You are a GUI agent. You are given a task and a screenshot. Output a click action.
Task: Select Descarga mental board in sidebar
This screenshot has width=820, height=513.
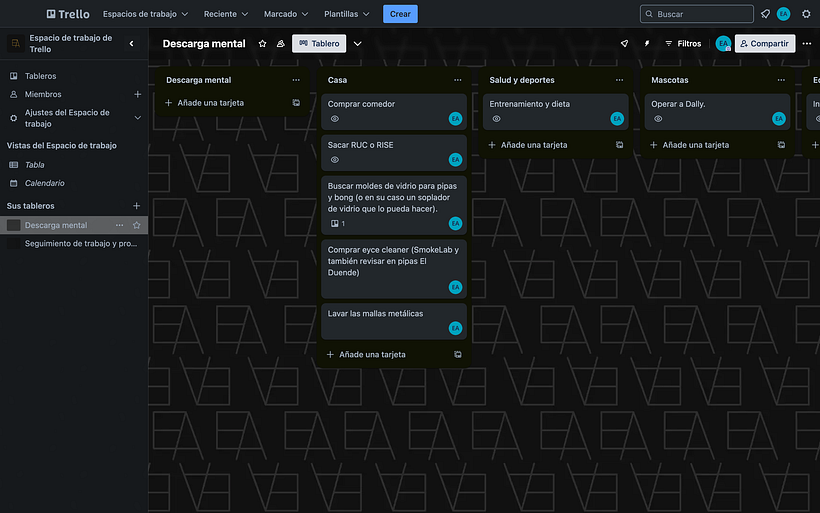pos(56,225)
